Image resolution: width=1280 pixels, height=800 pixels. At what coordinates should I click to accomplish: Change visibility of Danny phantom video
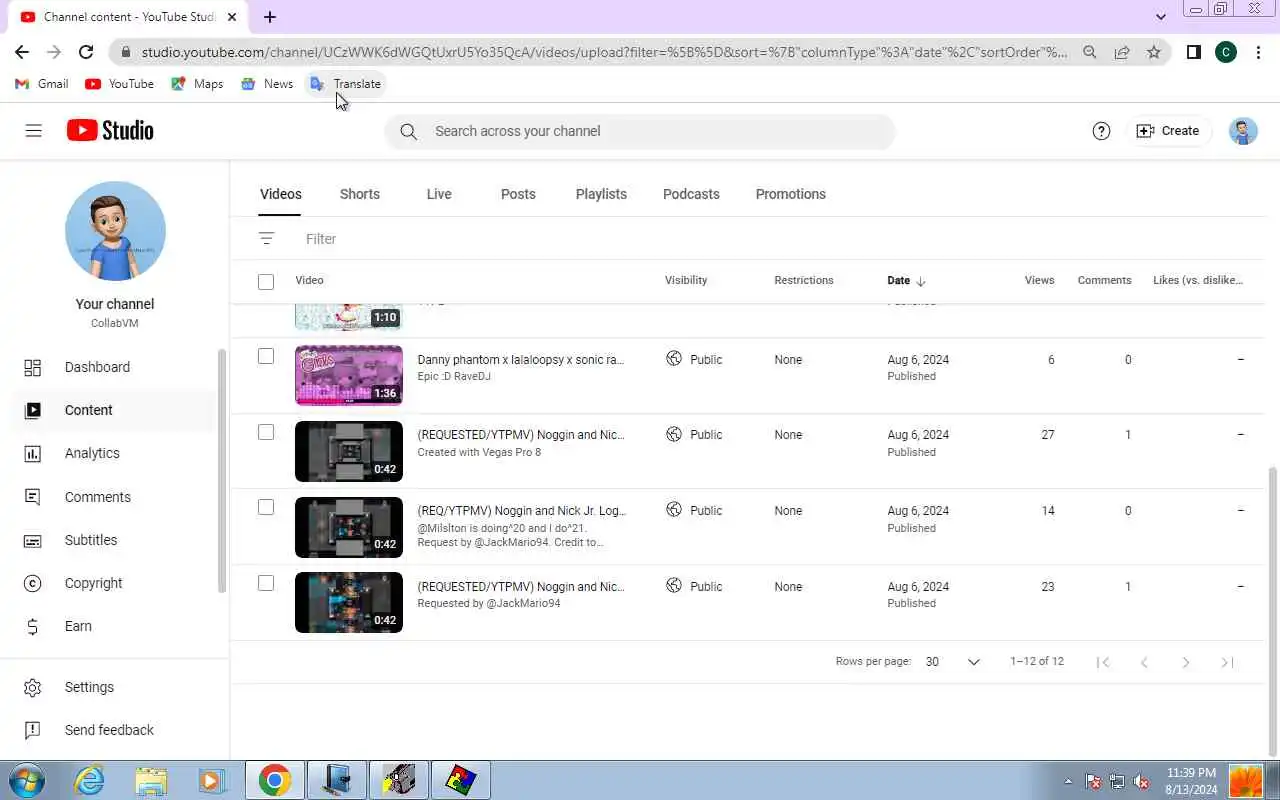(x=694, y=359)
